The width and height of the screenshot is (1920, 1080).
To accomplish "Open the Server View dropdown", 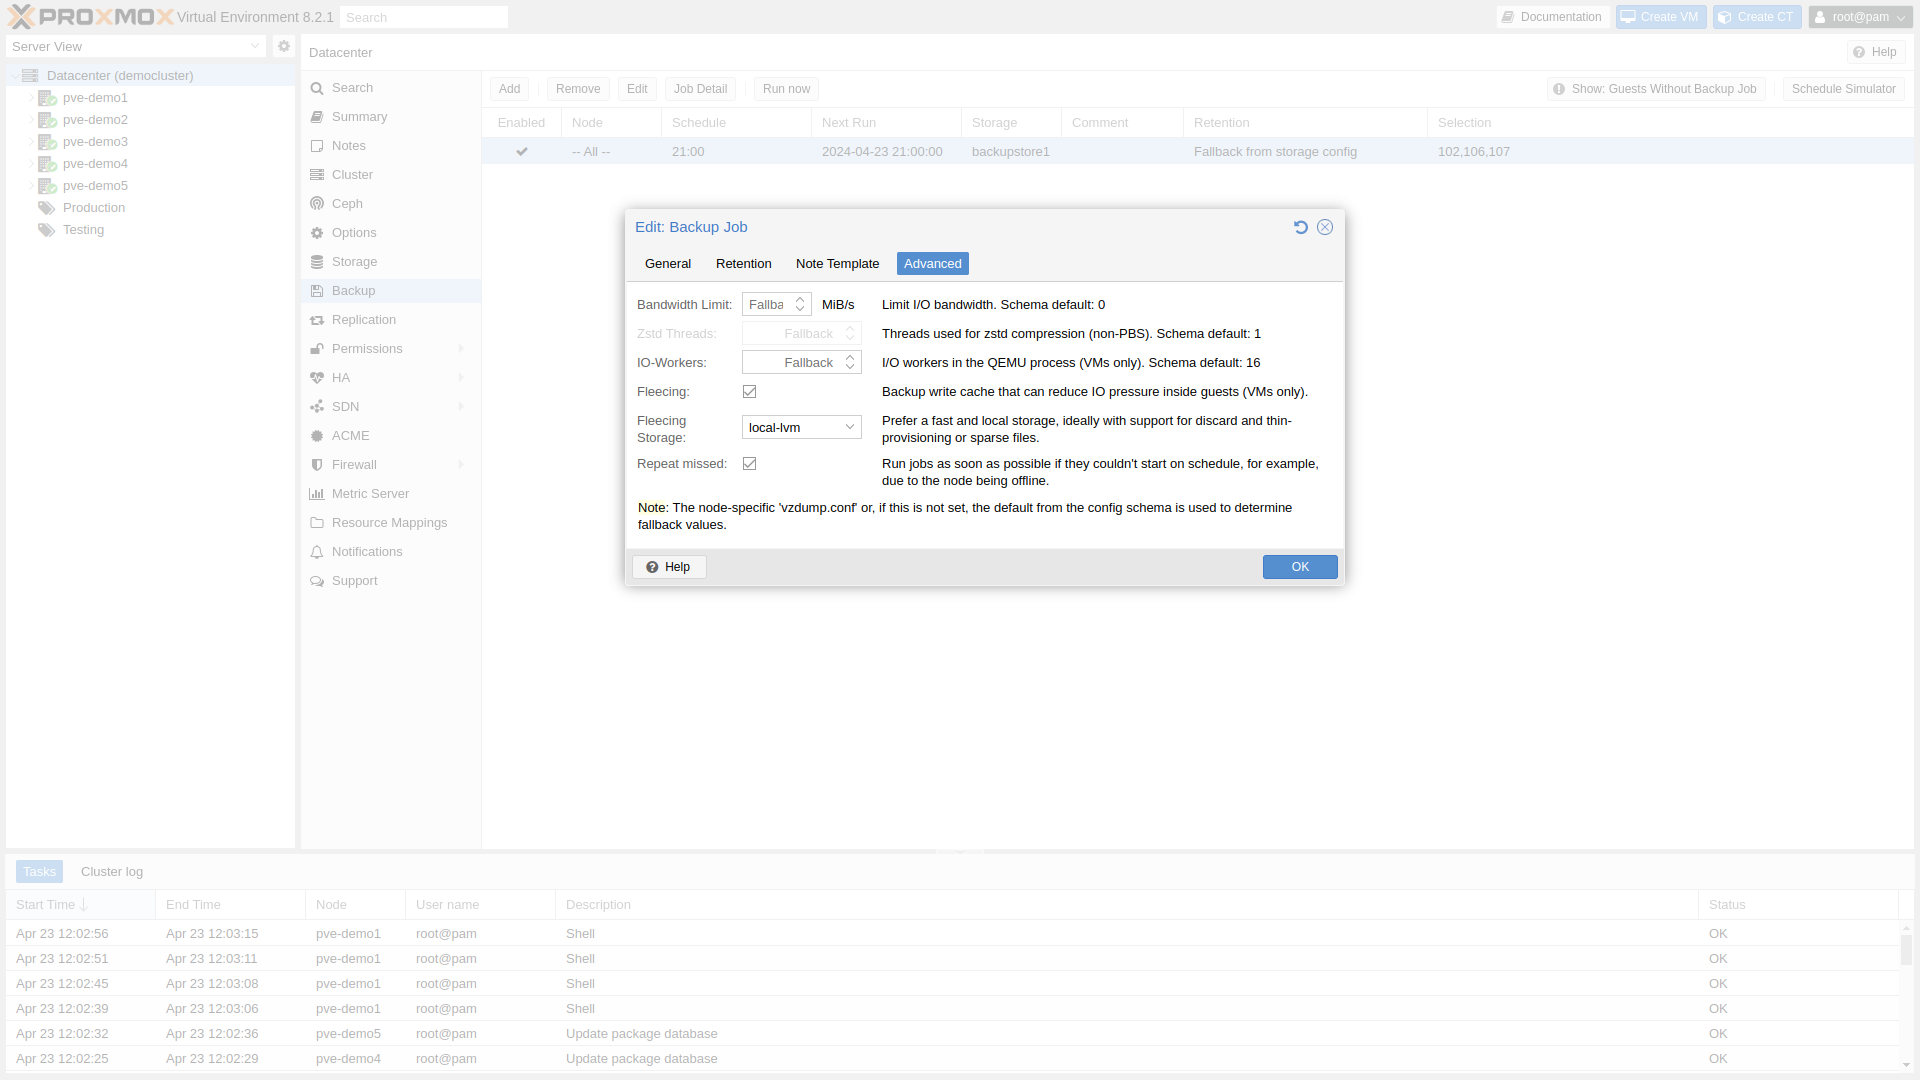I will [x=136, y=47].
